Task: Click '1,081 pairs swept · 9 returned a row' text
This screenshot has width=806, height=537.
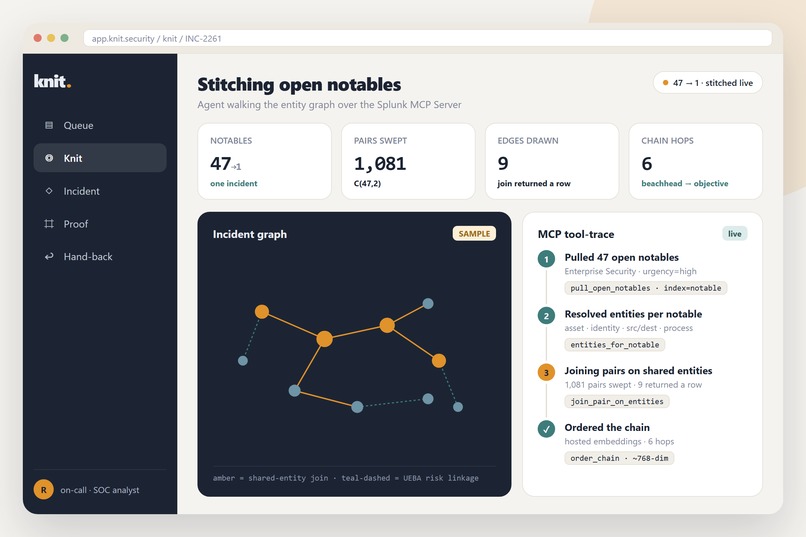Action: pyautogui.click(x=633, y=385)
